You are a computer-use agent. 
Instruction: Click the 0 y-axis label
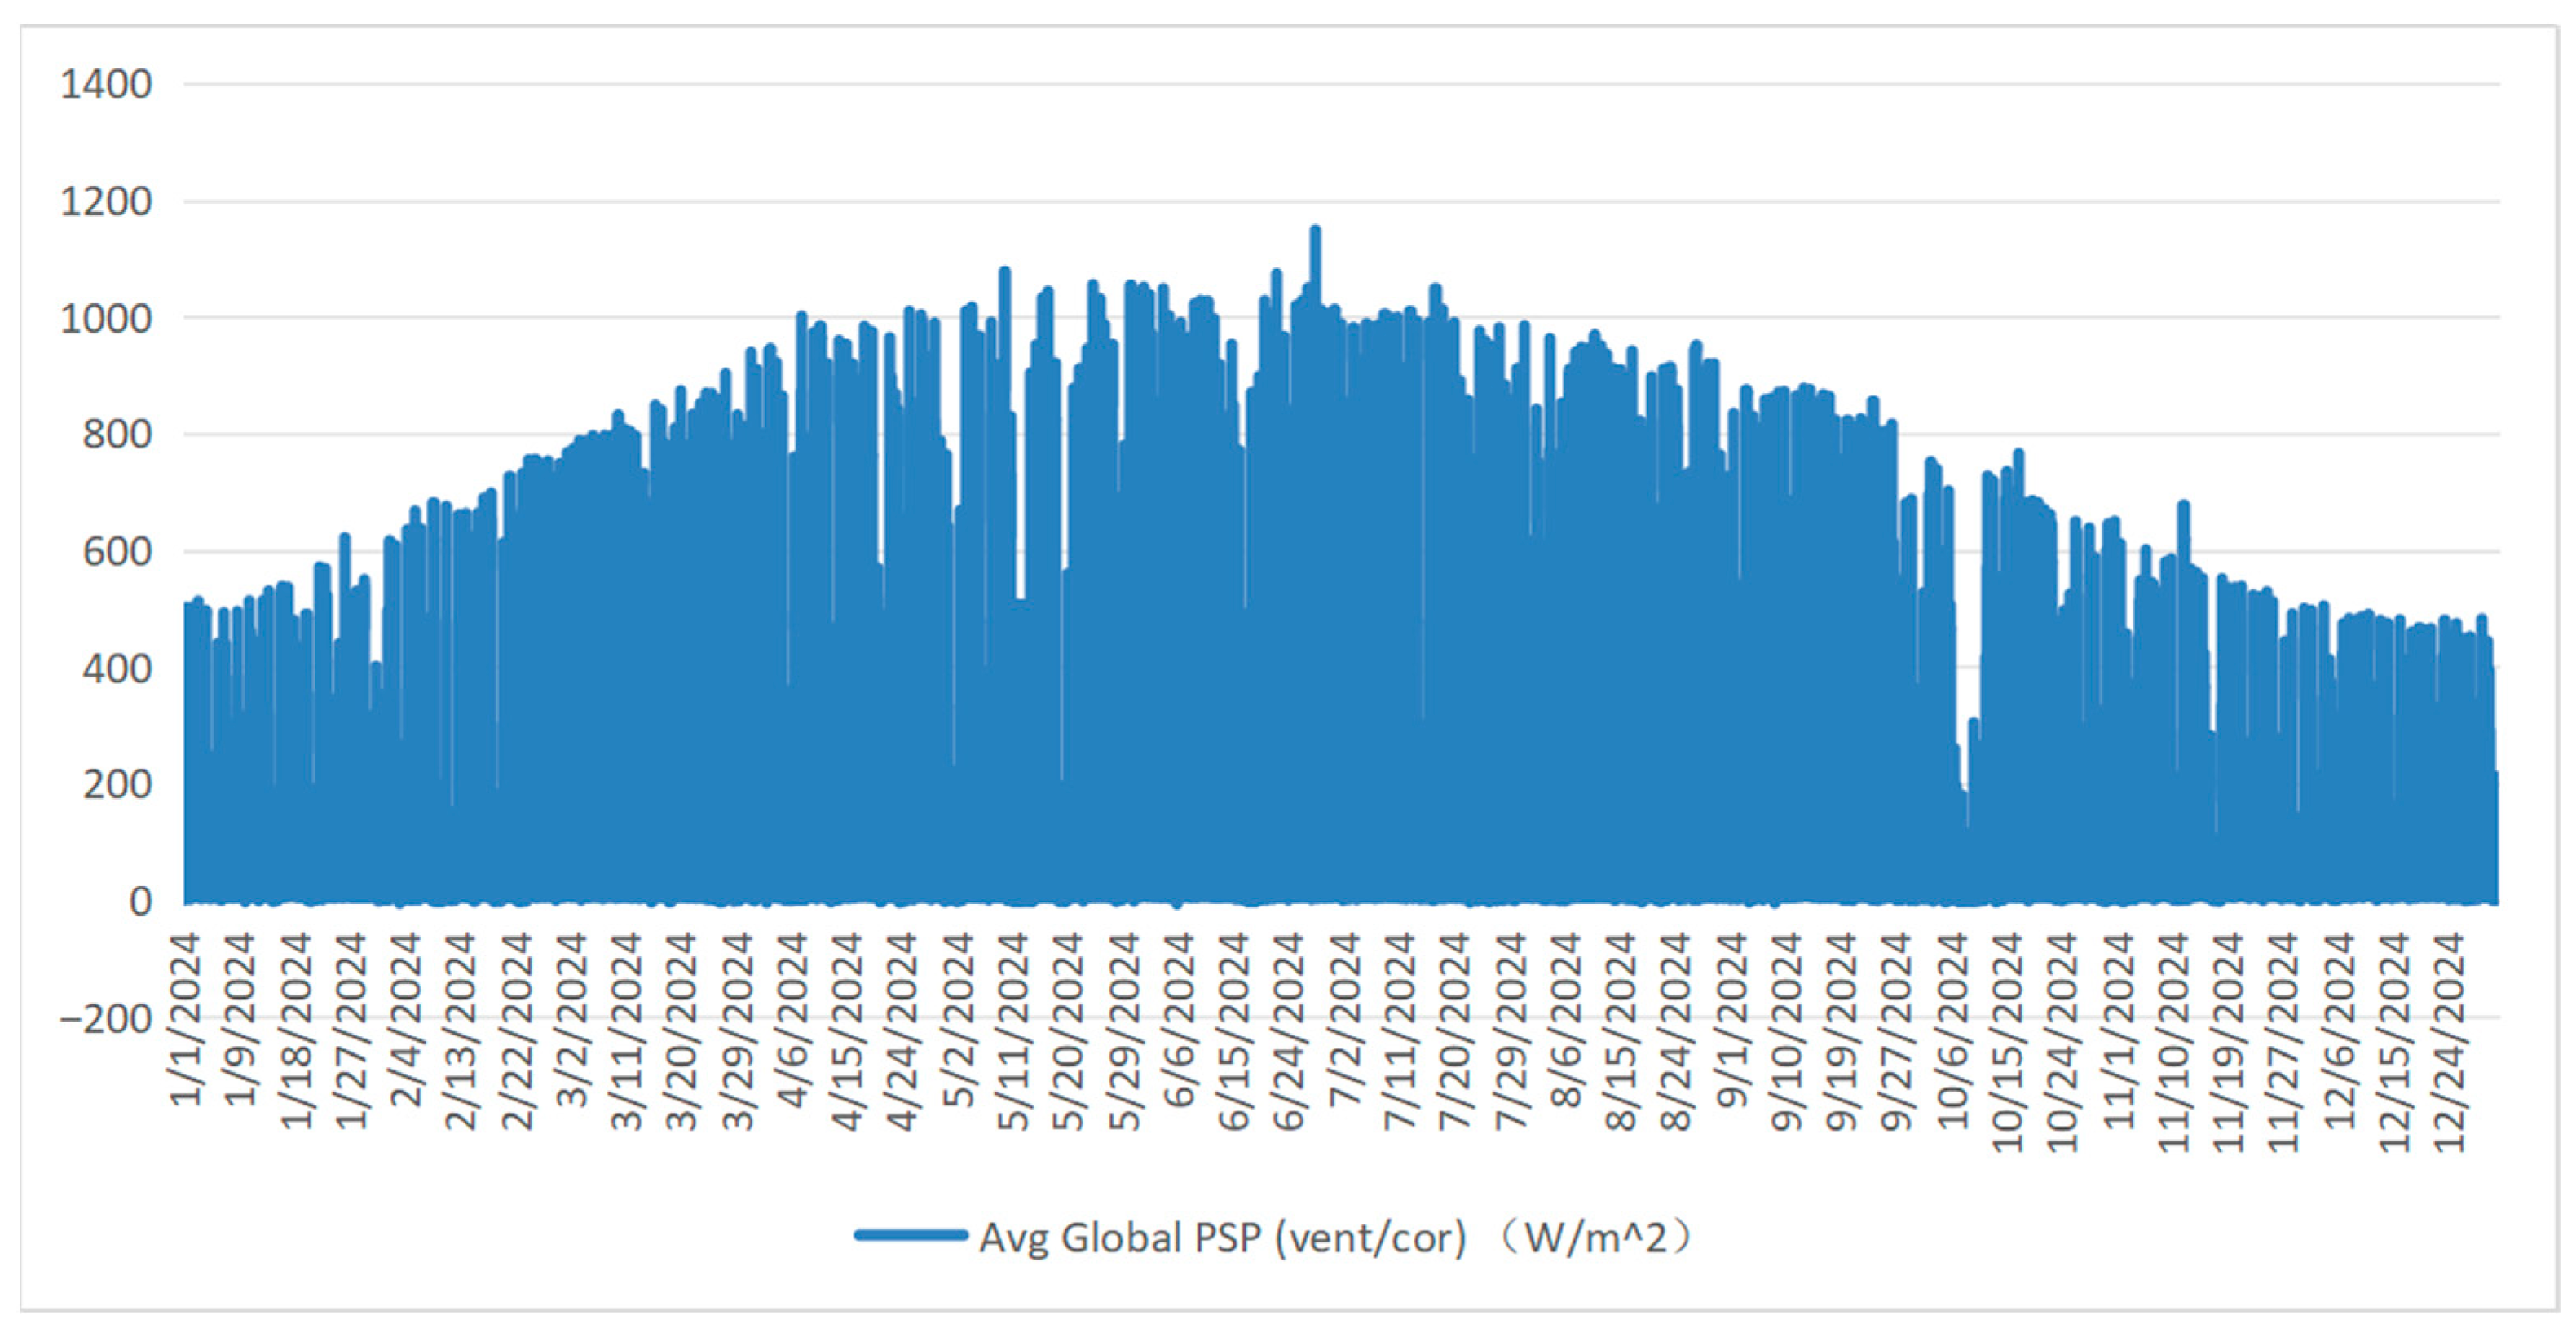pos(140,901)
